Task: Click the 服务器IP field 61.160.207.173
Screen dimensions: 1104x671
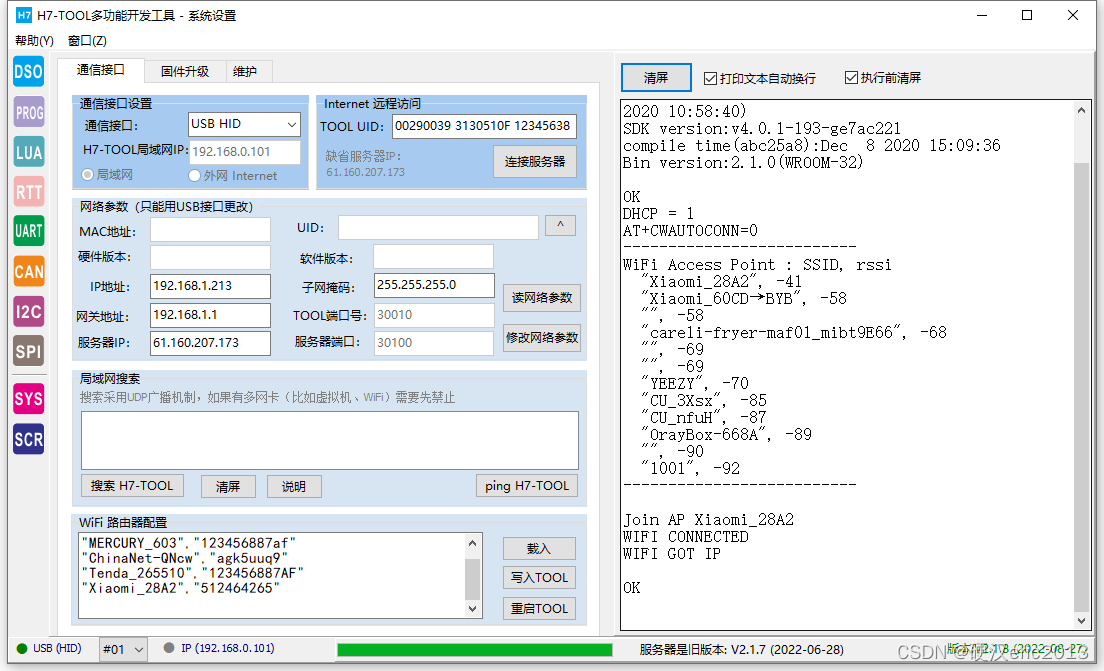Action: (210, 343)
